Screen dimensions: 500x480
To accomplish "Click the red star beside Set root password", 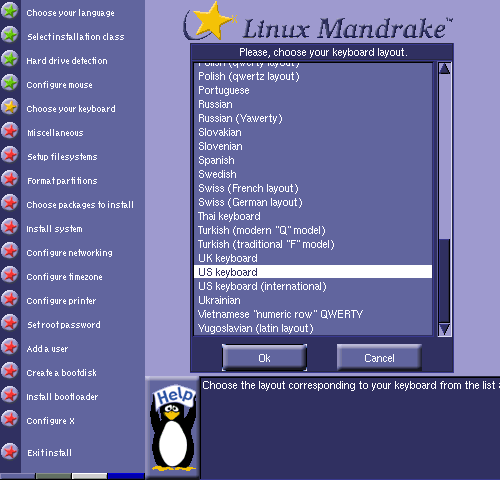I will click(x=10, y=323).
